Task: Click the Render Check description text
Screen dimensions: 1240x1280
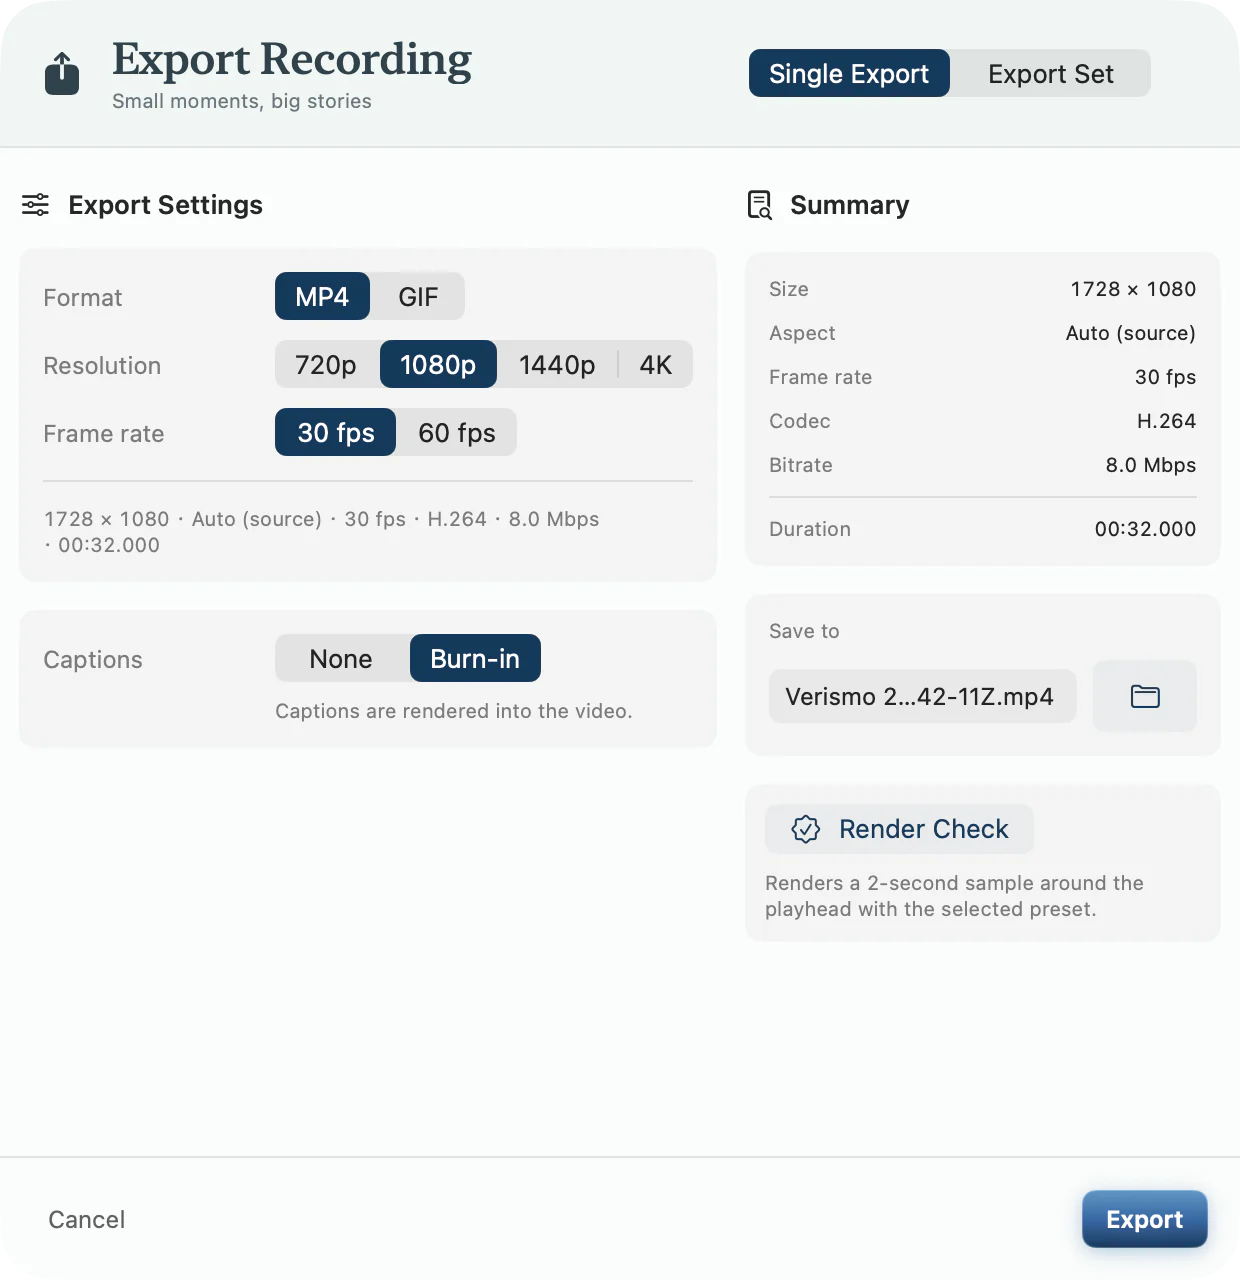Action: pos(954,896)
